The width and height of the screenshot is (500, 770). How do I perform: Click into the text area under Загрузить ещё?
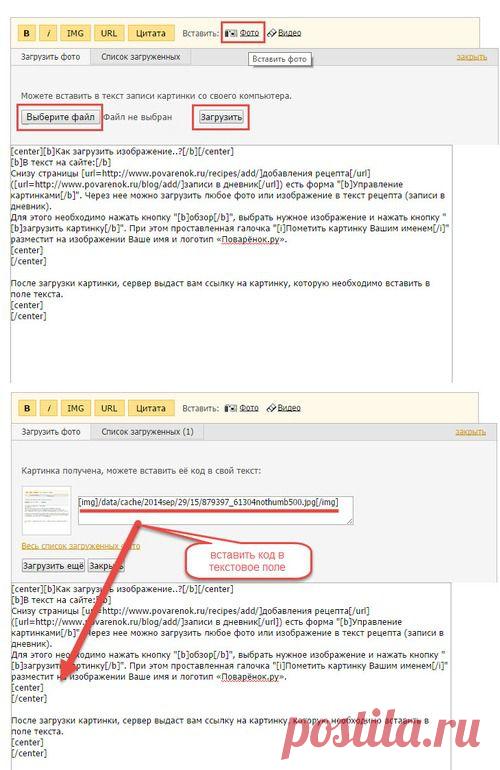(x=231, y=676)
